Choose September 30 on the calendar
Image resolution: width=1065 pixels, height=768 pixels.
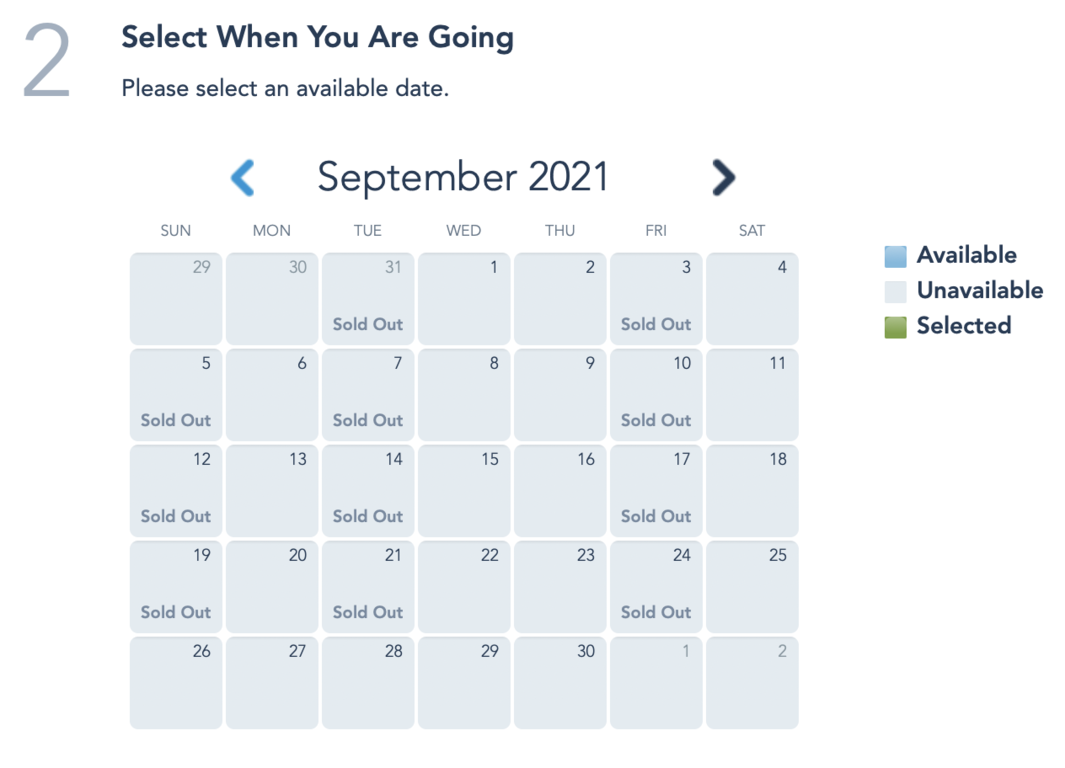point(560,682)
